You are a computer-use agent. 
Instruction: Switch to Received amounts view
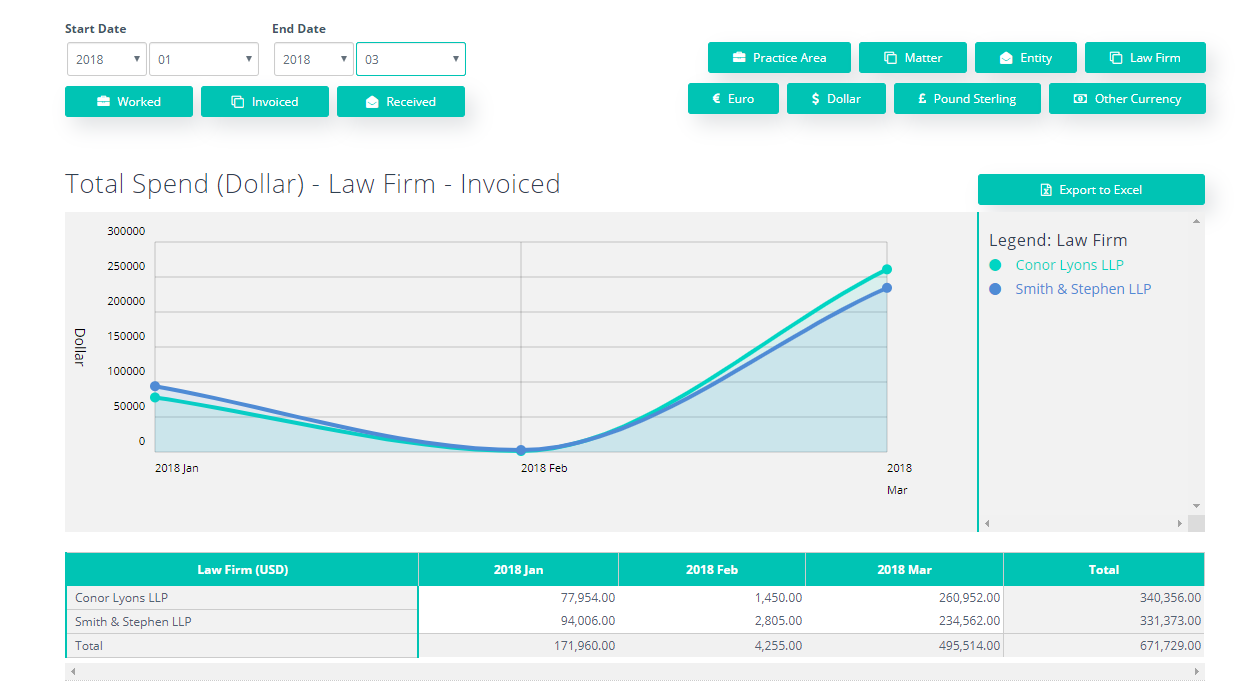[x=400, y=101]
